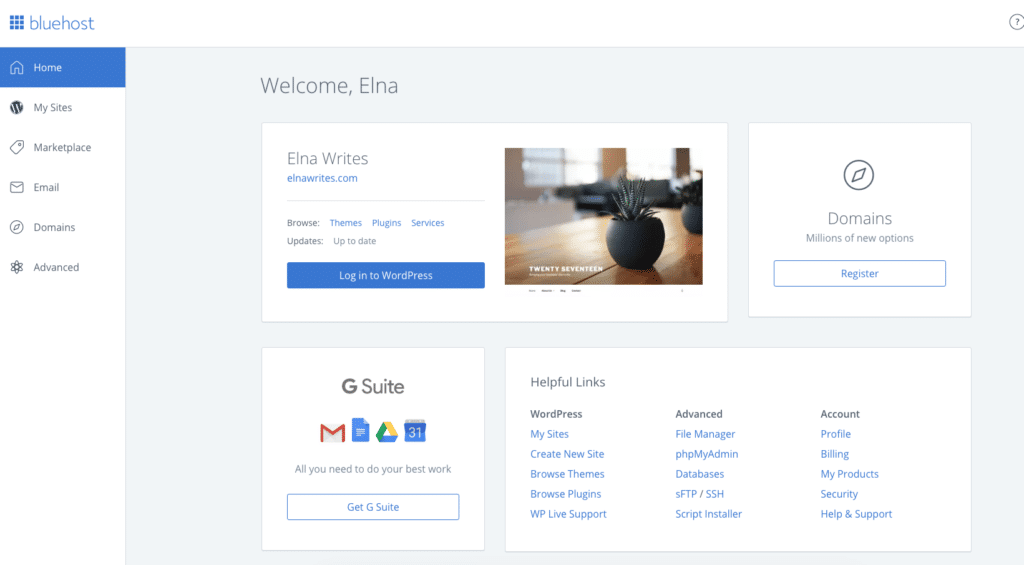This screenshot has width=1024, height=565.
Task: Click Create New Site link
Action: tap(567, 454)
